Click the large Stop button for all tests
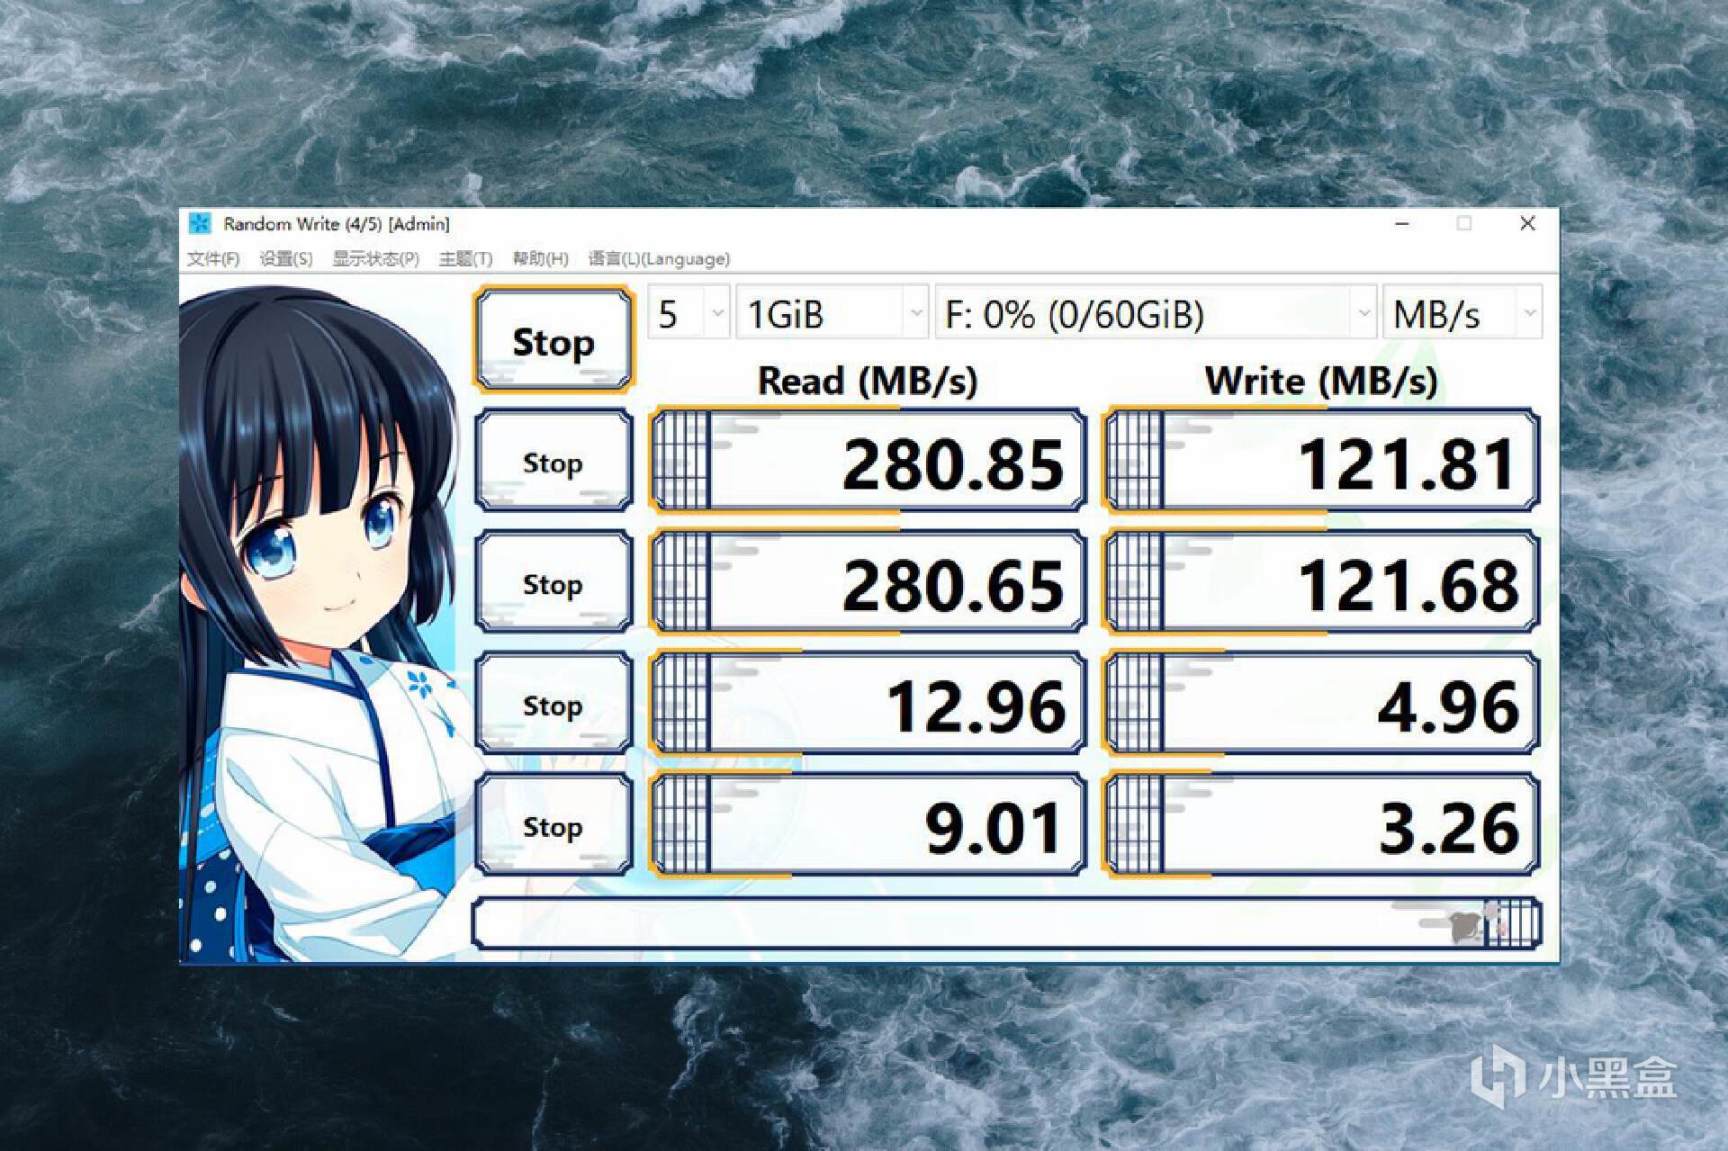The height and width of the screenshot is (1151, 1728). coord(554,339)
